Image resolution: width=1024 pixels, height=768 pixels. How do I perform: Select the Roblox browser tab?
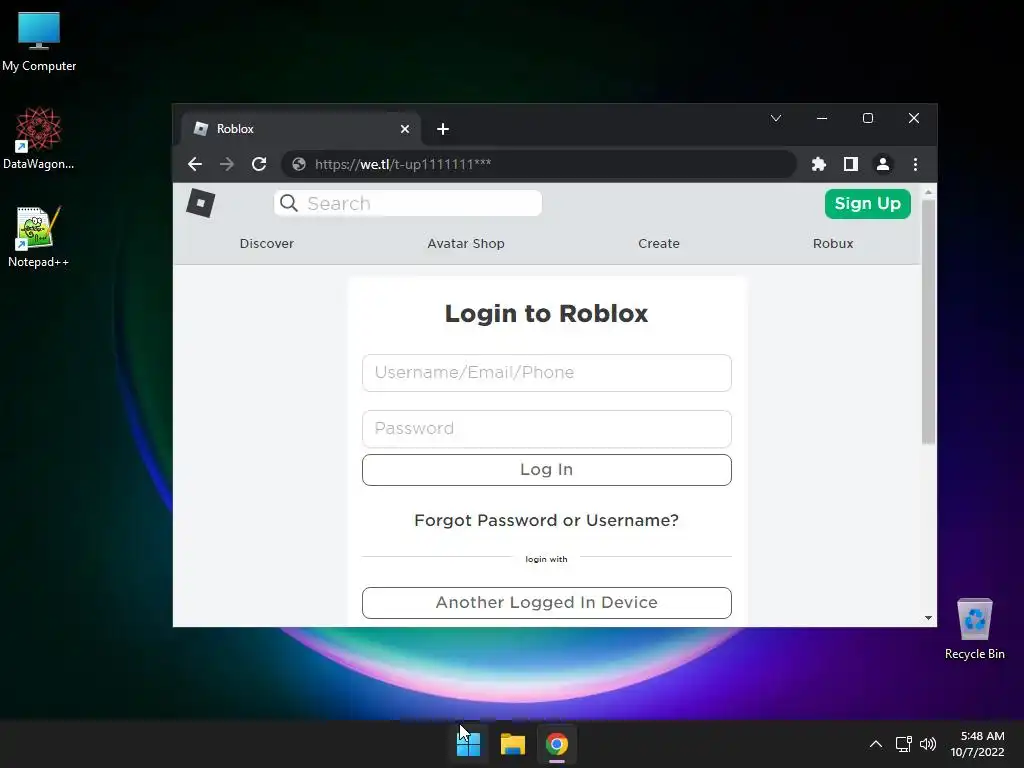point(300,129)
